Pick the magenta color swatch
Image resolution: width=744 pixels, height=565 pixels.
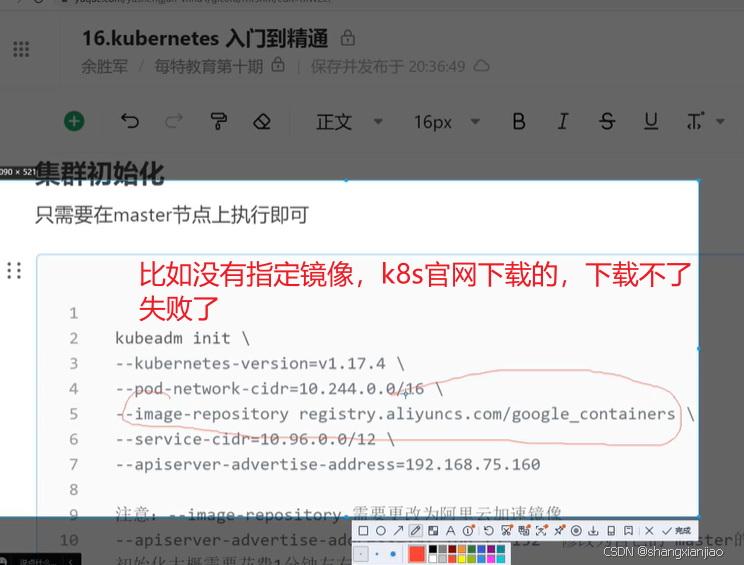[x=491, y=559]
